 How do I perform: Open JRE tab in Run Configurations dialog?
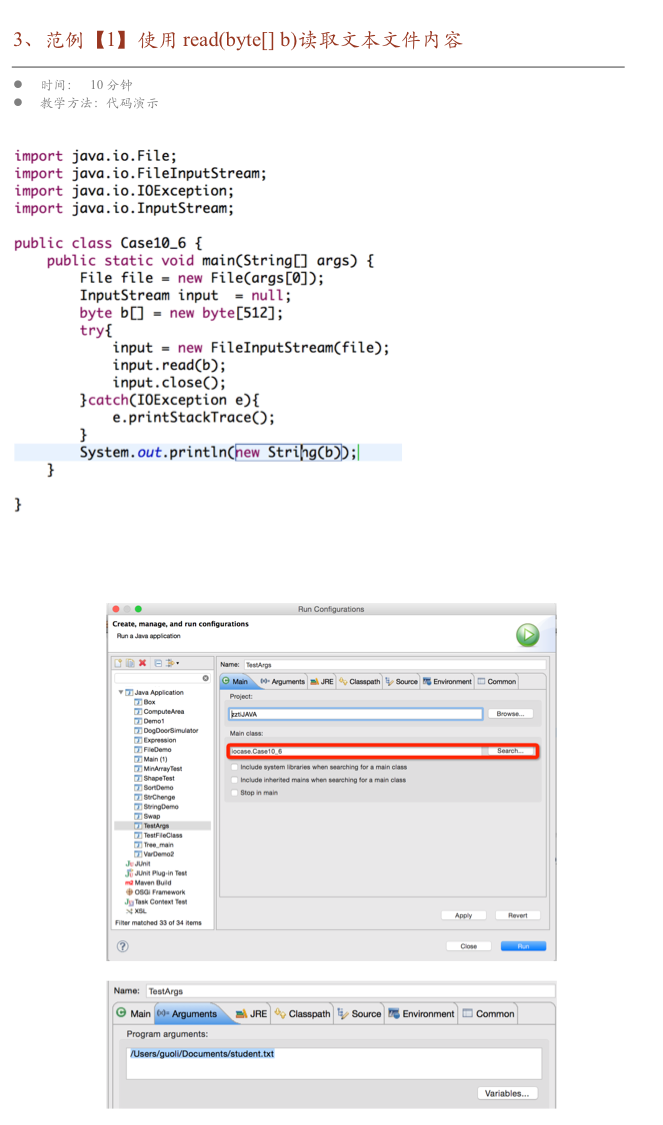[322, 682]
